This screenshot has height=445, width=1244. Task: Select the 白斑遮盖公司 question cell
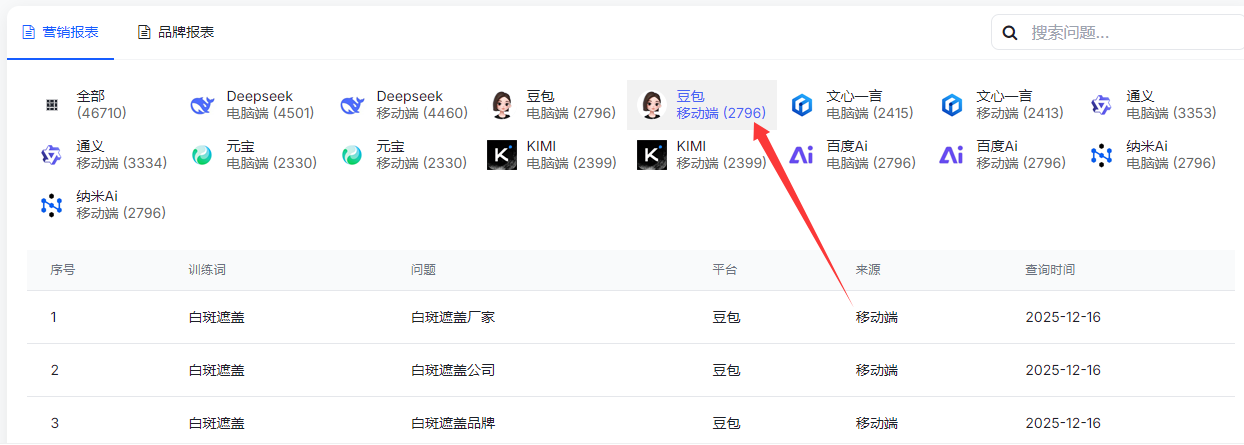click(453, 370)
